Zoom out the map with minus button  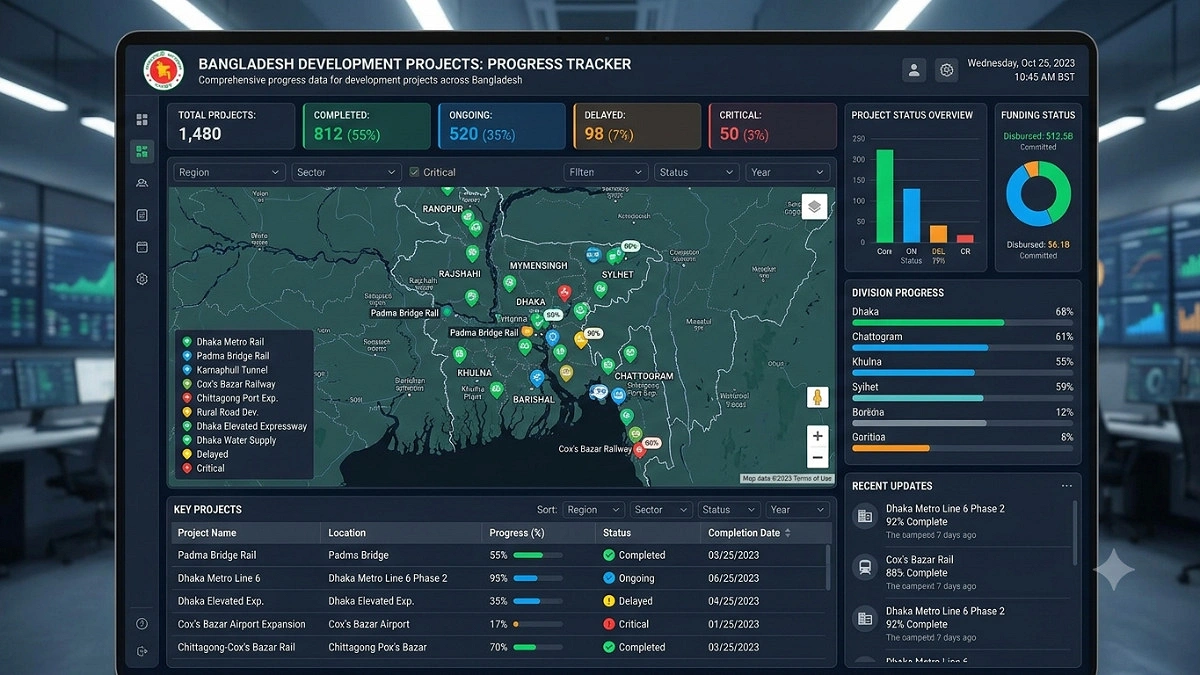tap(817, 458)
